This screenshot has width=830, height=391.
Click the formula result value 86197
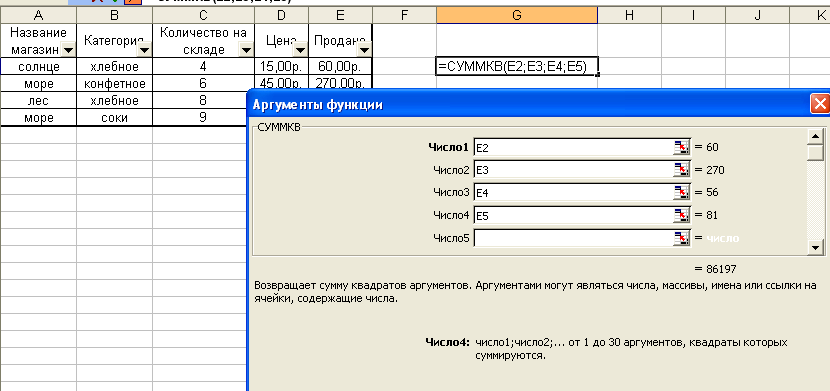721,269
